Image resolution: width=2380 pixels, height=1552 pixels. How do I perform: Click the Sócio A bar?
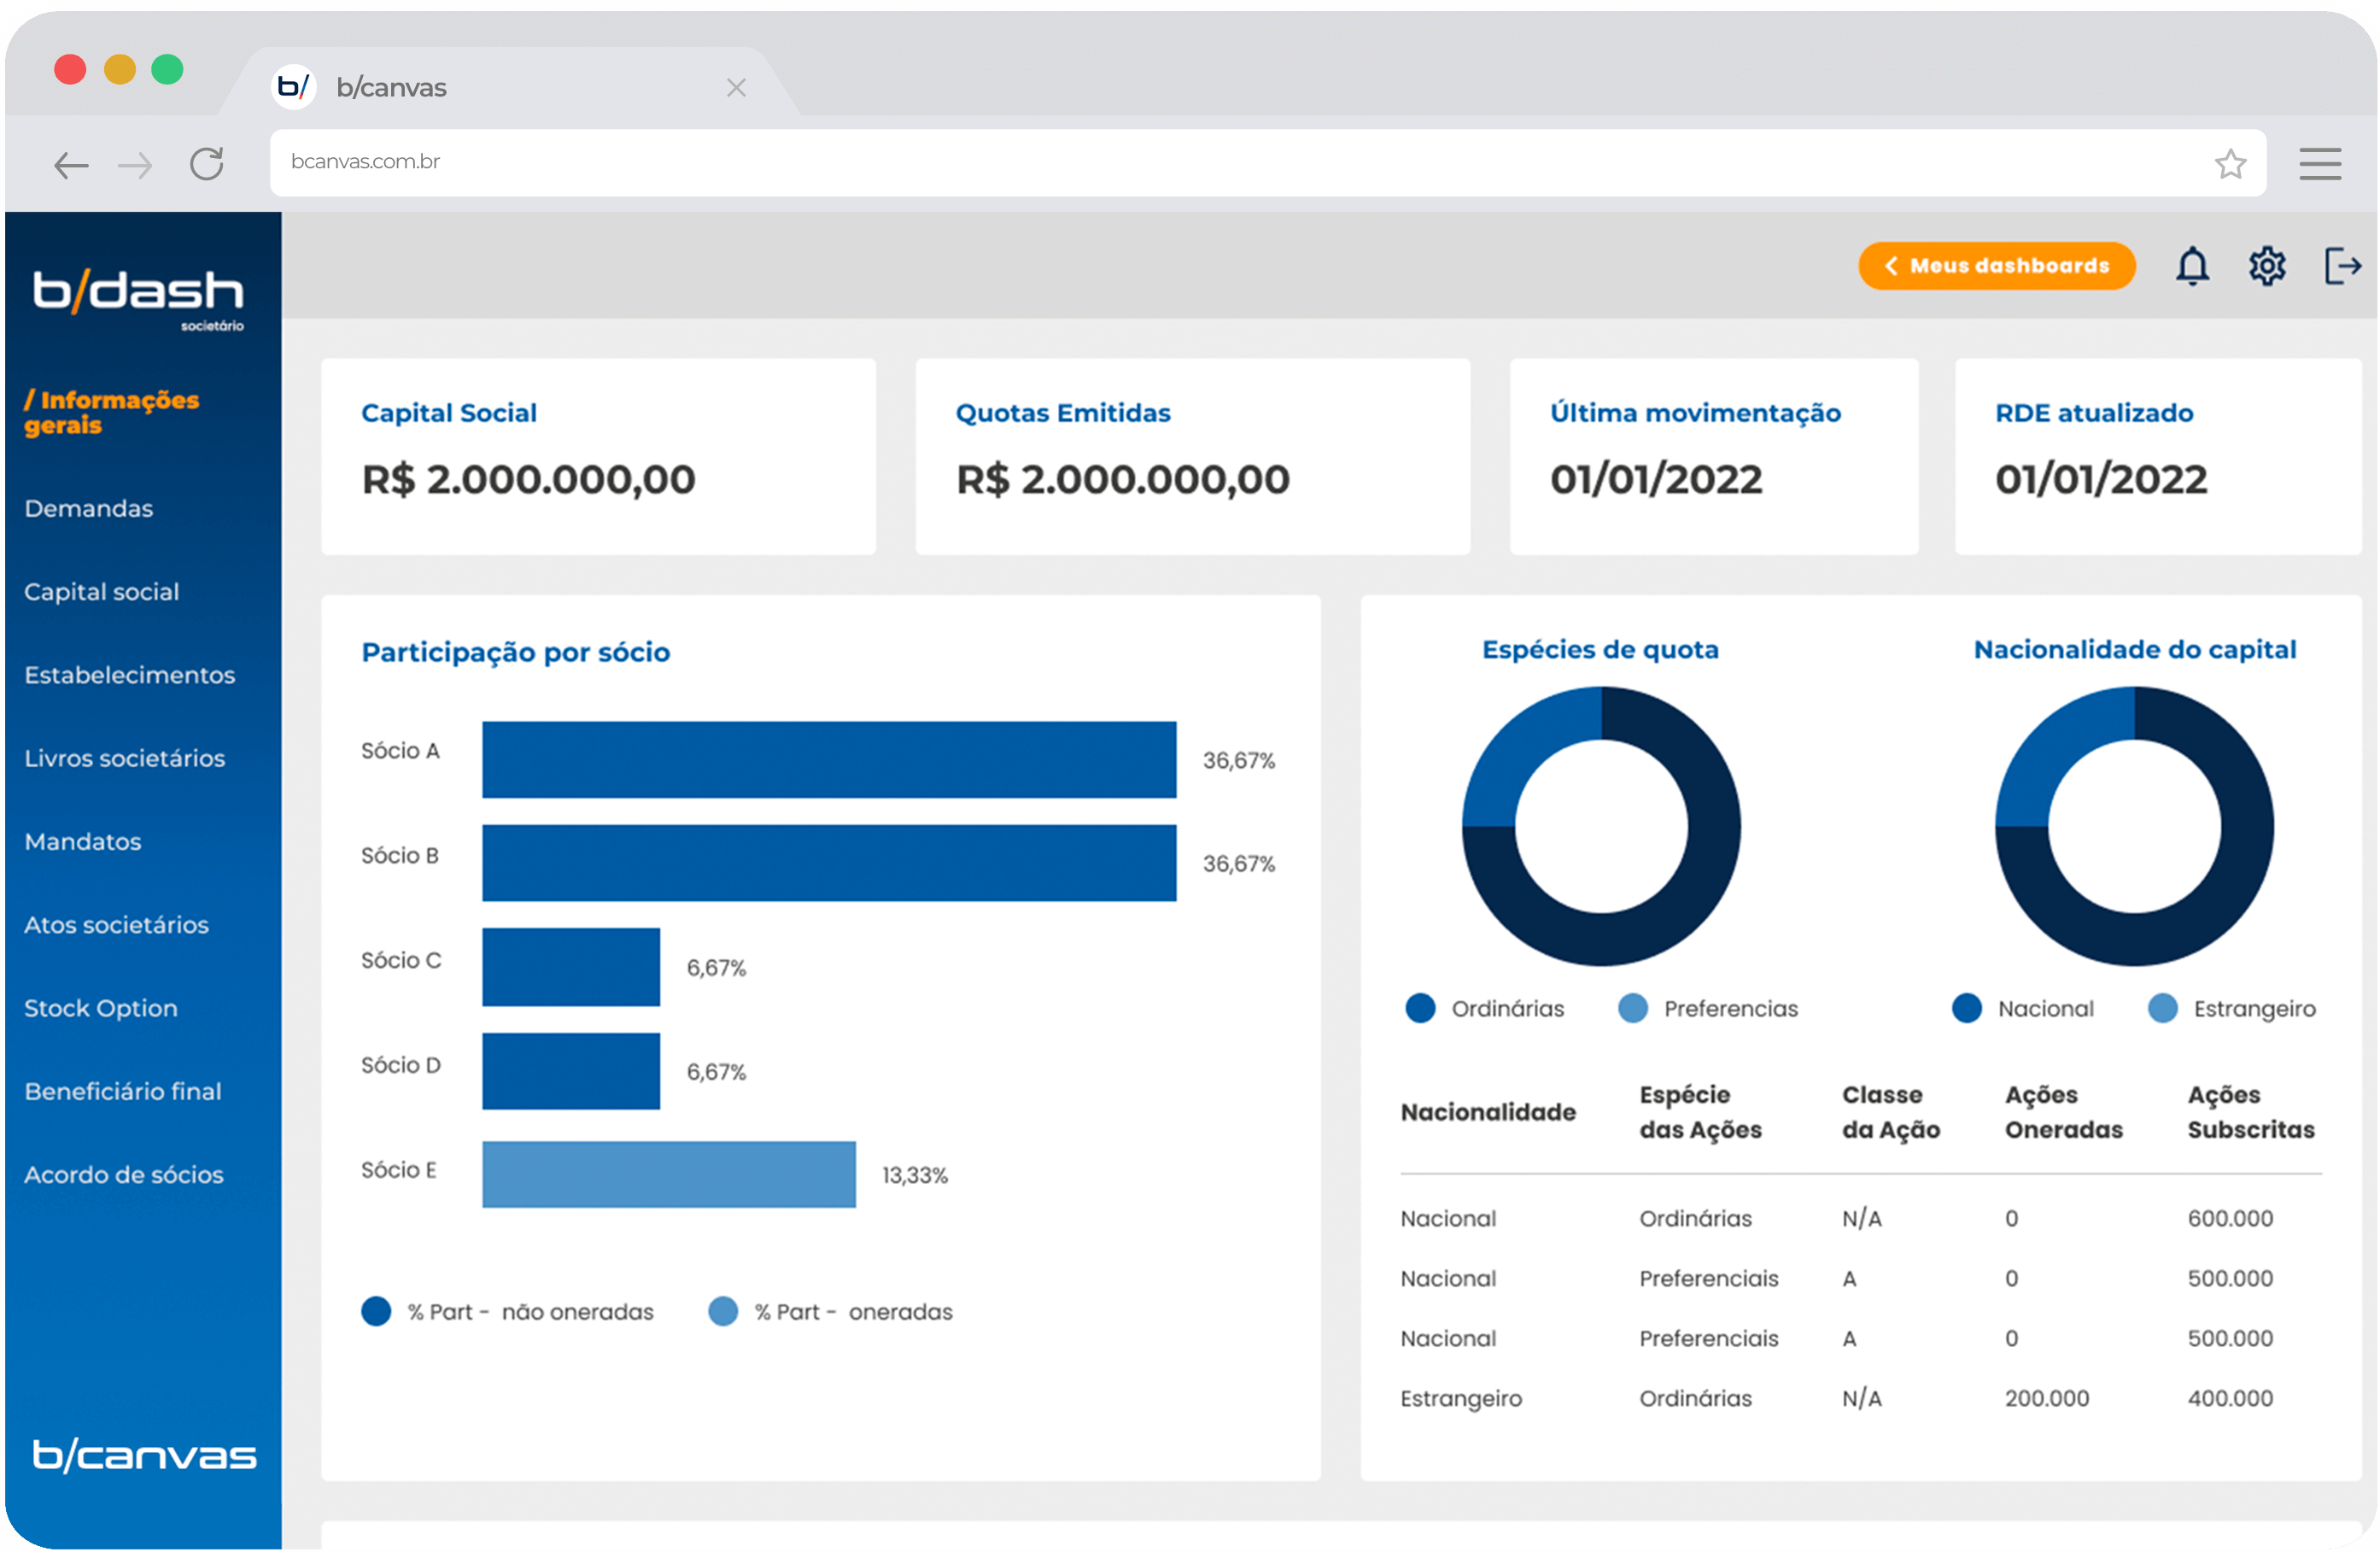click(829, 760)
